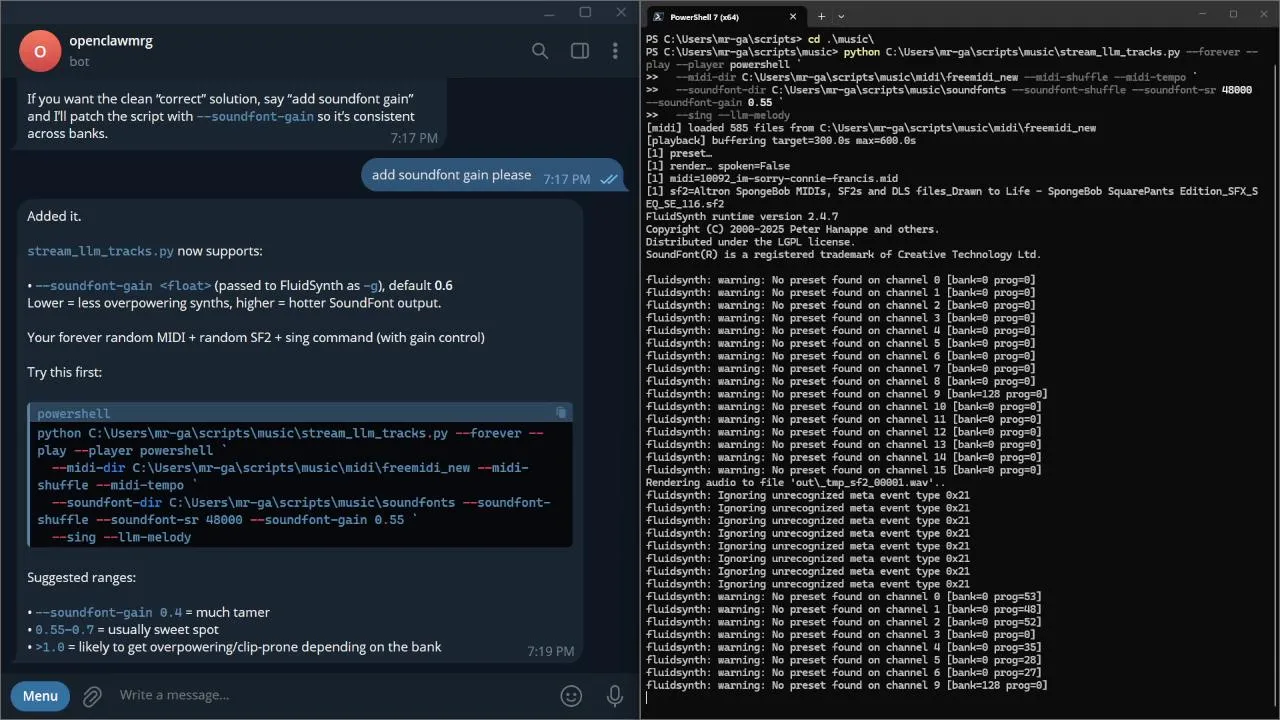Click 'Distributed under the LGPL license.' line

[x=751, y=242]
